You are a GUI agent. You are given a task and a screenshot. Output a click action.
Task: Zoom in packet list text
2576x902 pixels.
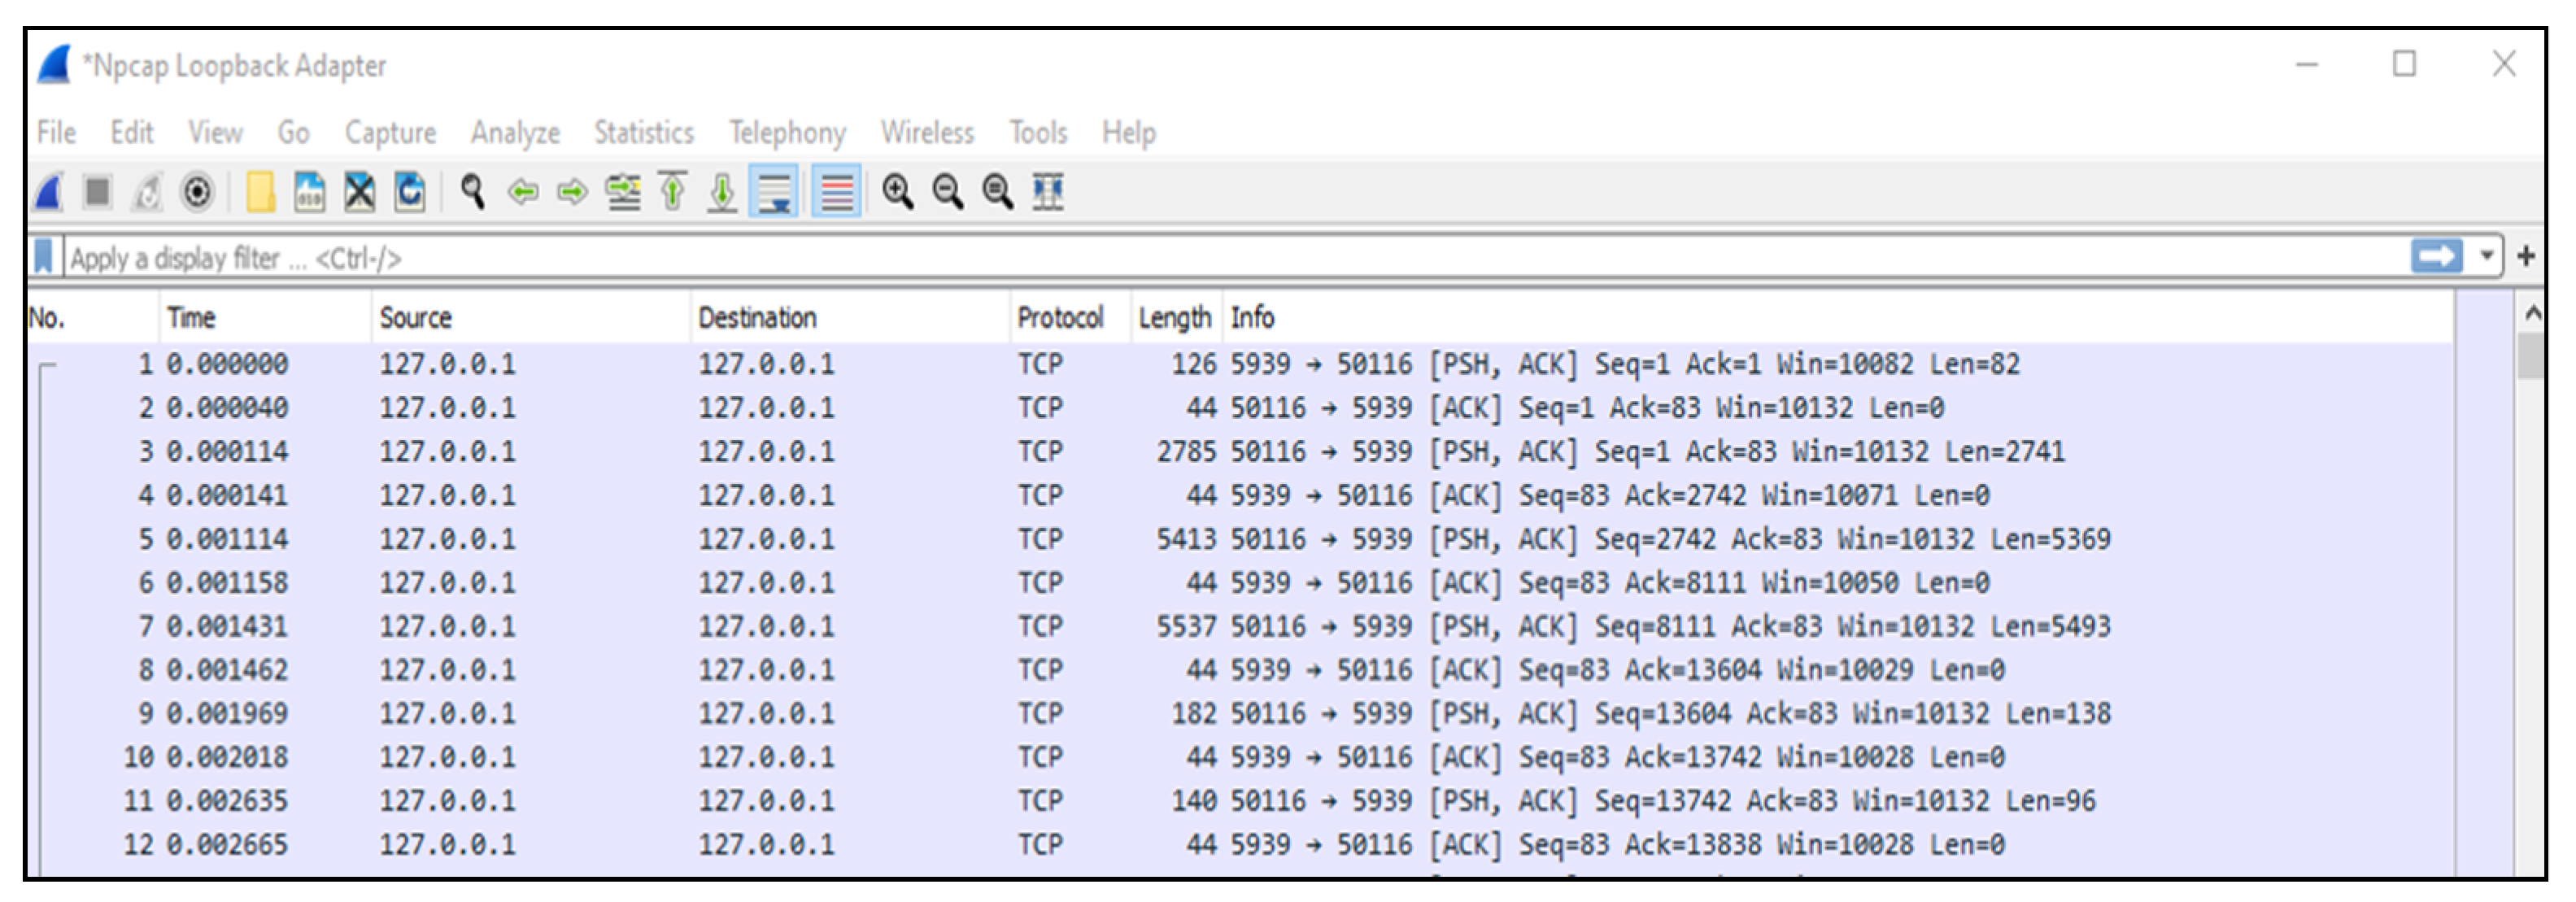tap(897, 191)
